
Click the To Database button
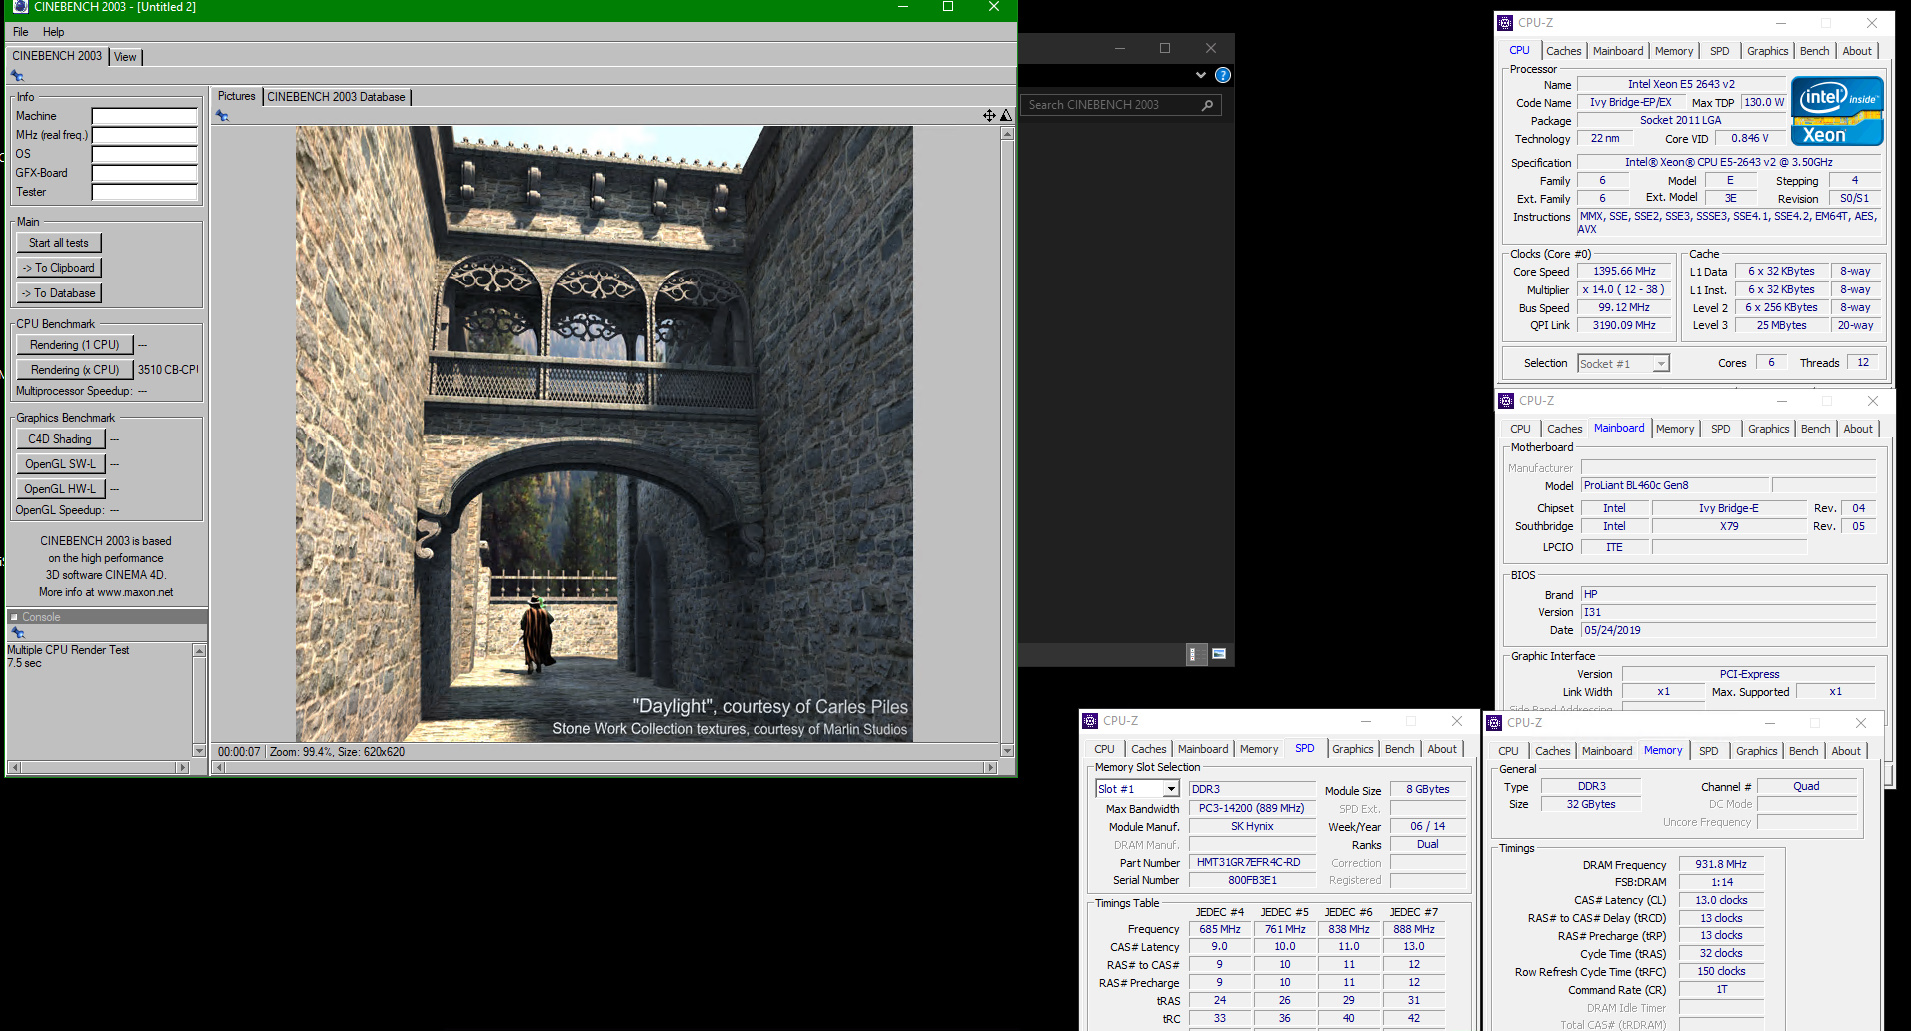(x=59, y=293)
